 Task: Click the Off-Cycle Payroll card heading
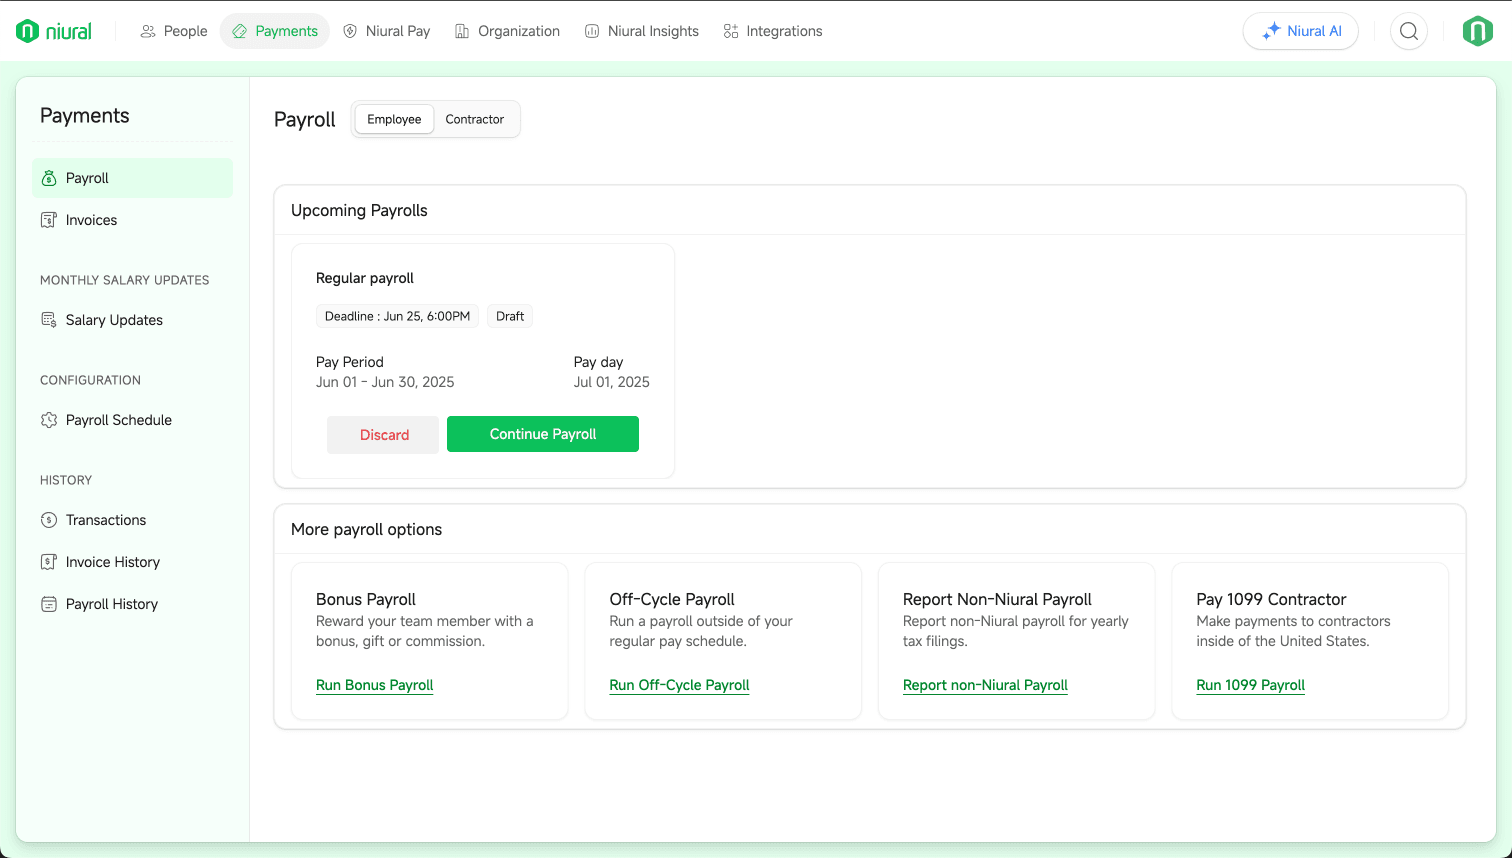coord(672,599)
